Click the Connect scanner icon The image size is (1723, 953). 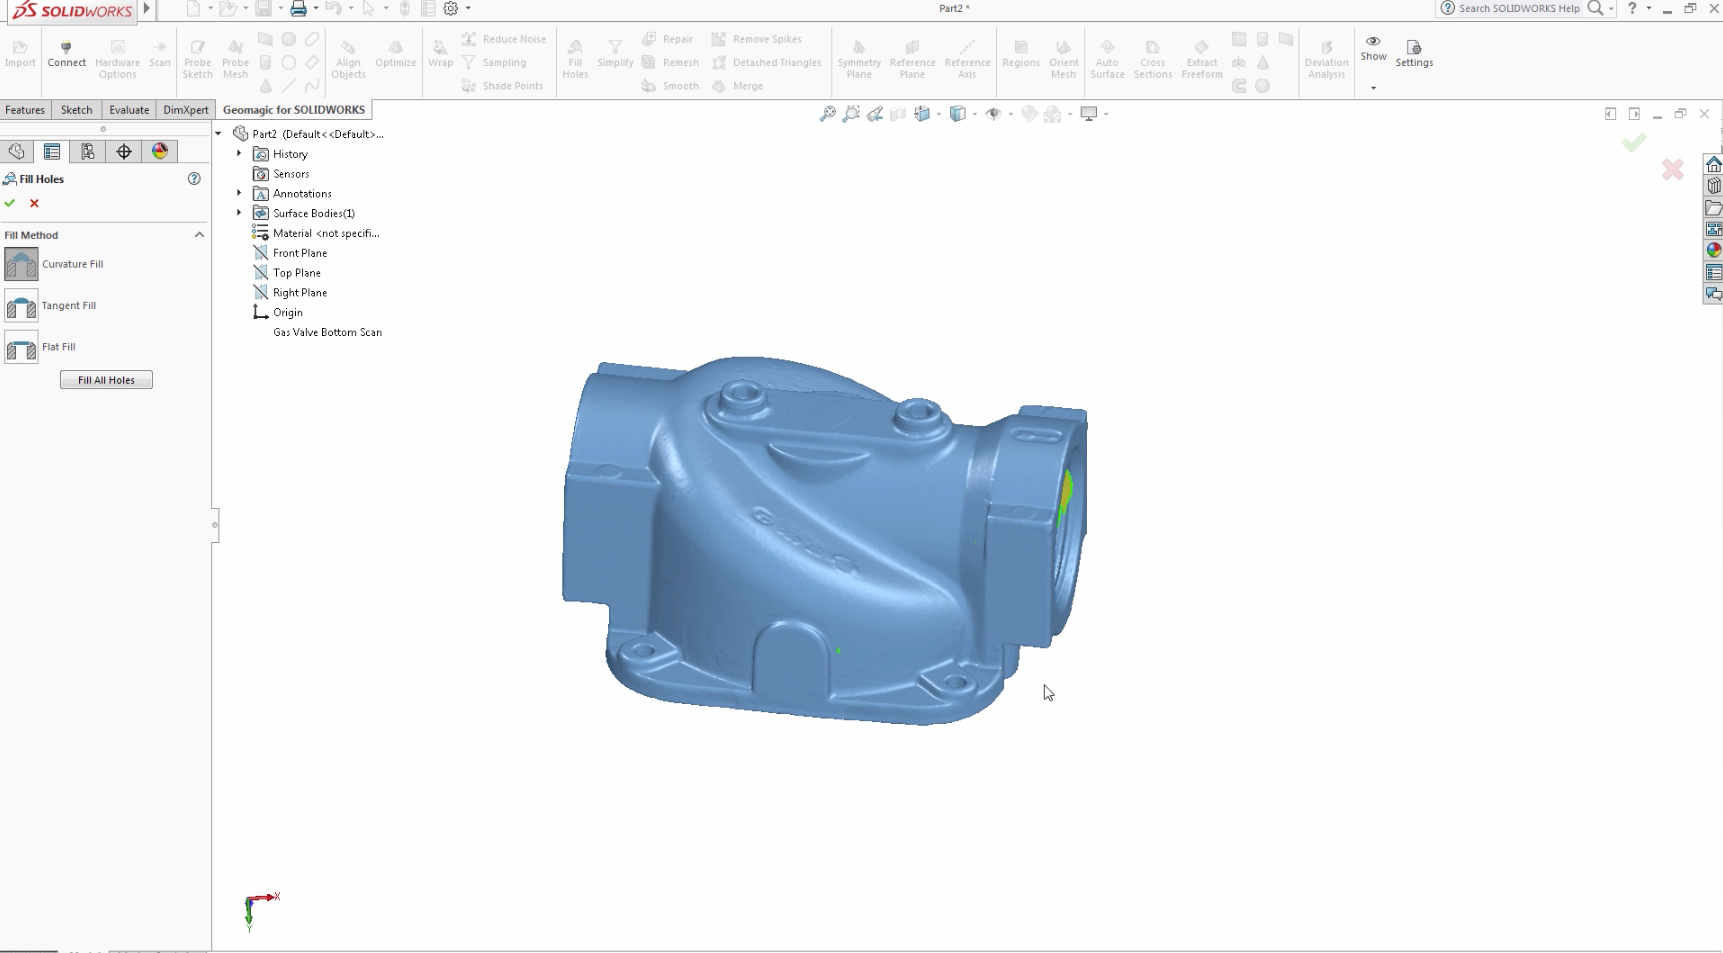point(66,47)
